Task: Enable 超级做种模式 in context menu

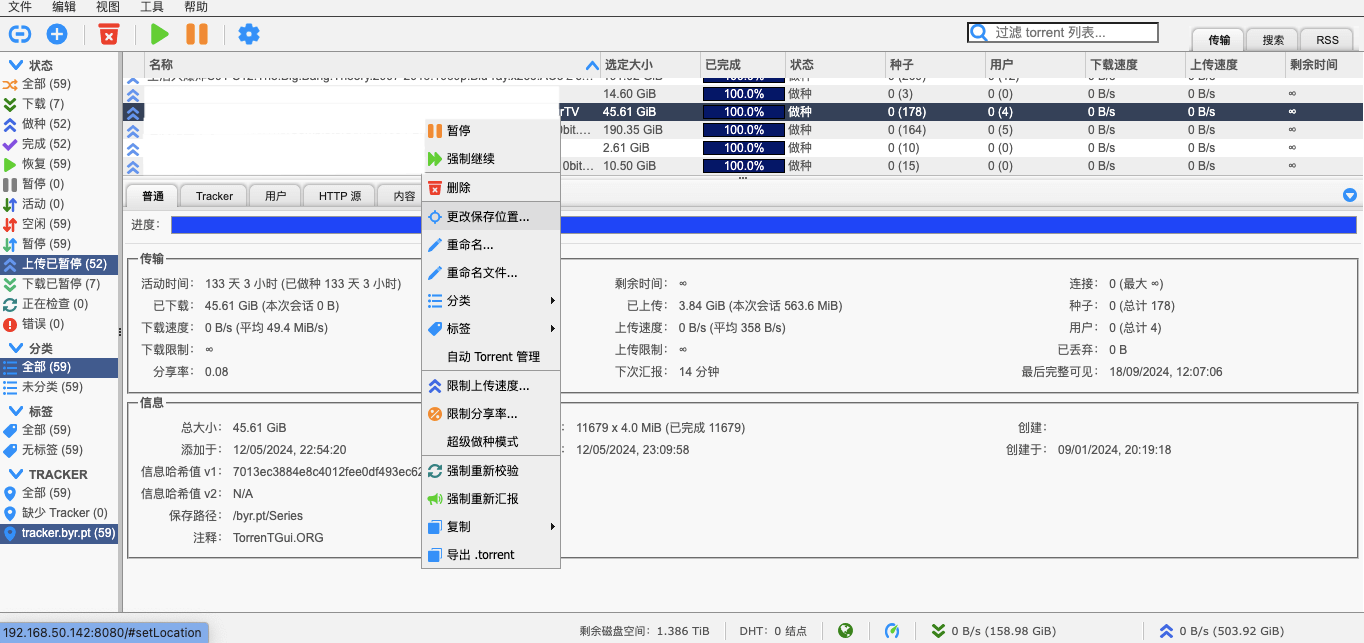Action: pos(482,442)
